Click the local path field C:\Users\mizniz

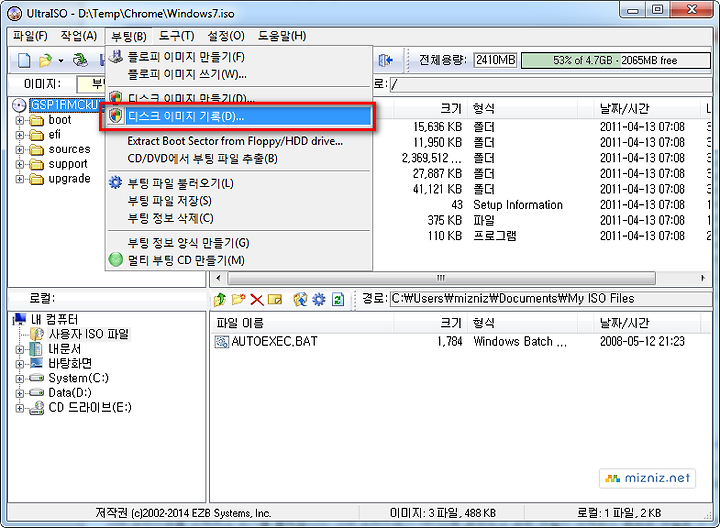[x=550, y=299]
